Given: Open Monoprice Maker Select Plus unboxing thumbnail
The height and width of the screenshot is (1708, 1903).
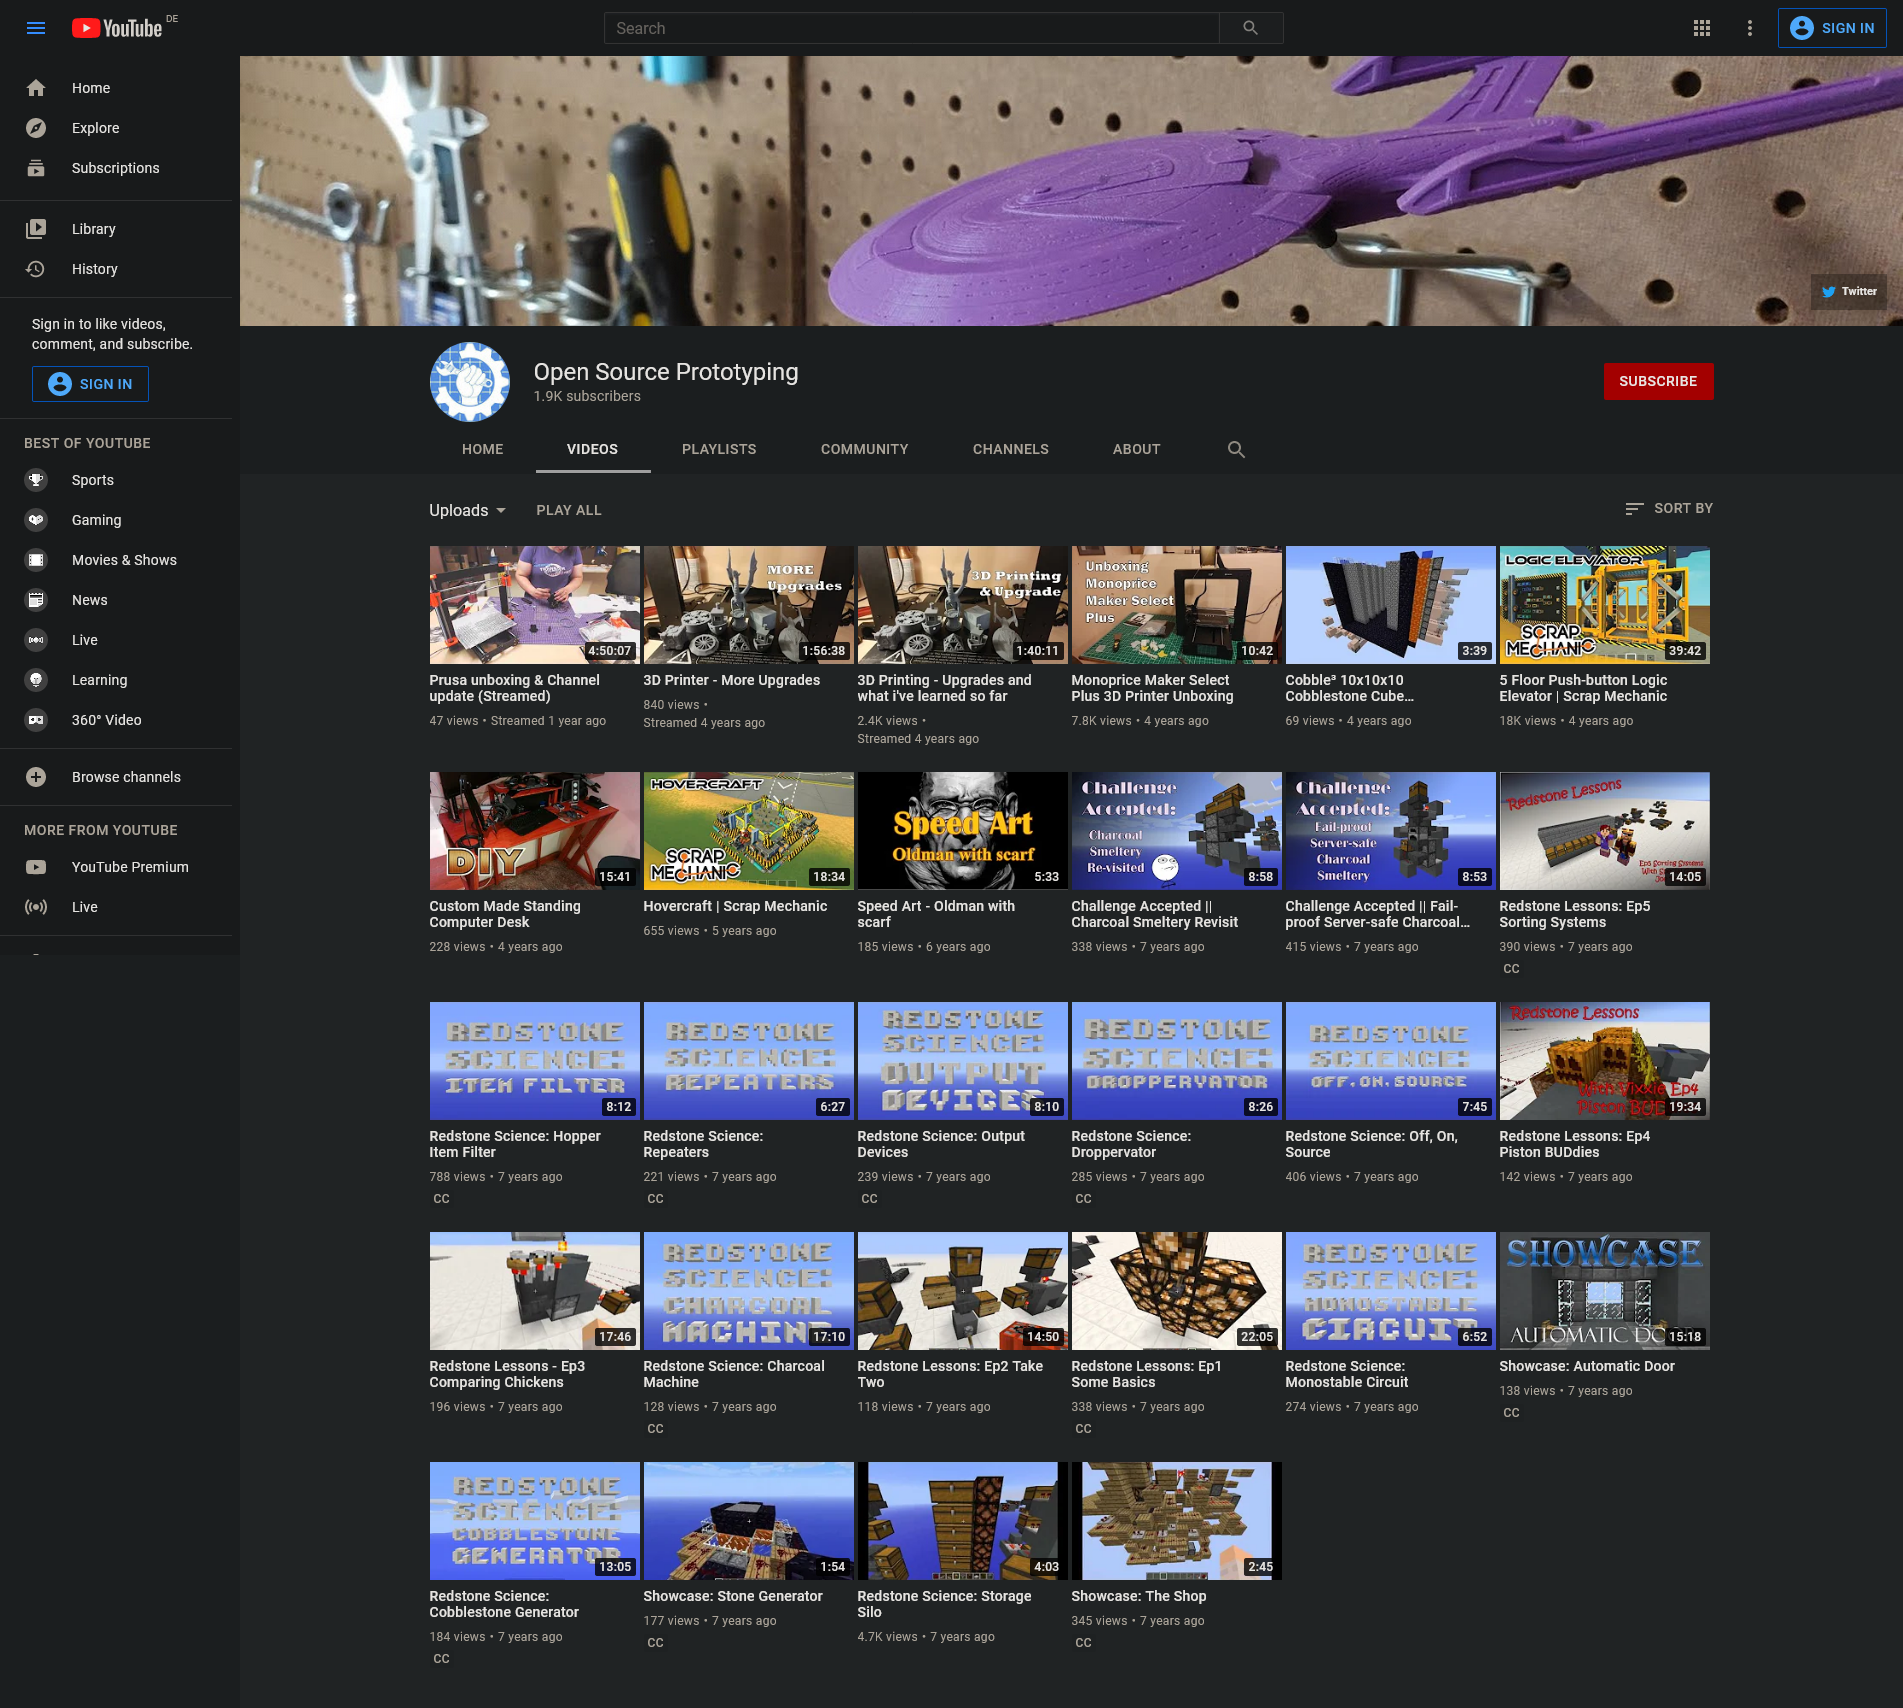Looking at the screenshot, I should (1177, 605).
